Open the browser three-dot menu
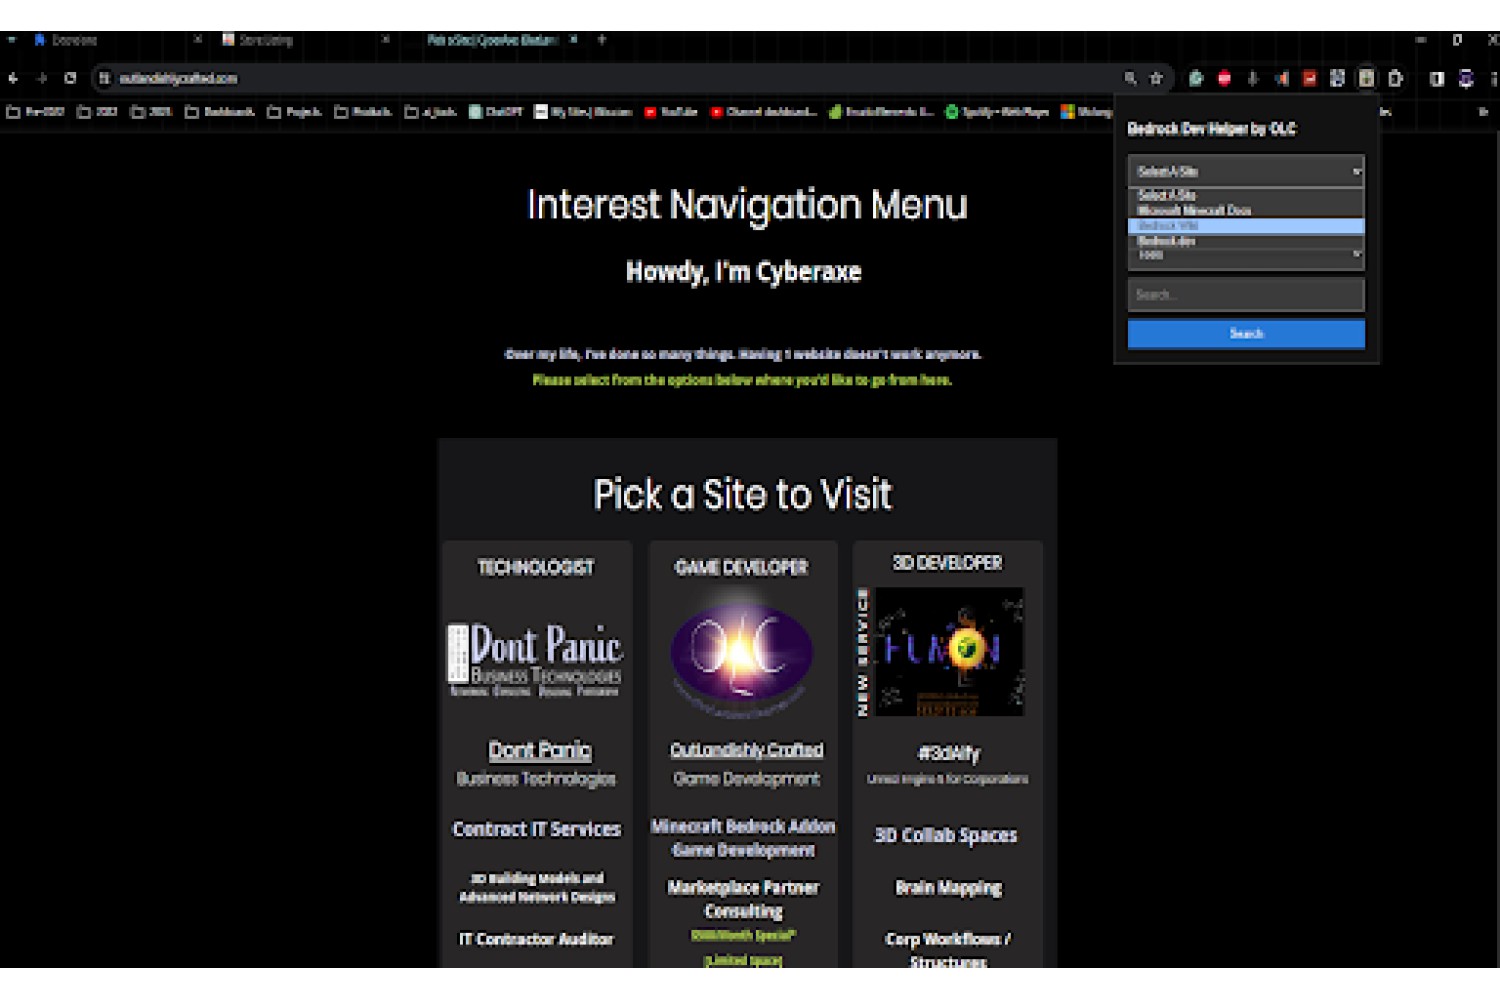The width and height of the screenshot is (1500, 1000). point(1494,78)
